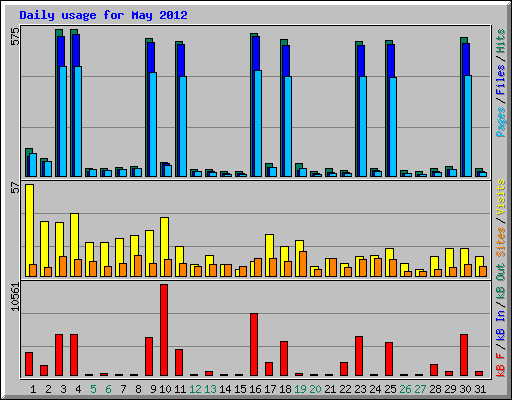Click the orange "Sites" legend label
Screen dimensions: 512x400
pos(501,242)
